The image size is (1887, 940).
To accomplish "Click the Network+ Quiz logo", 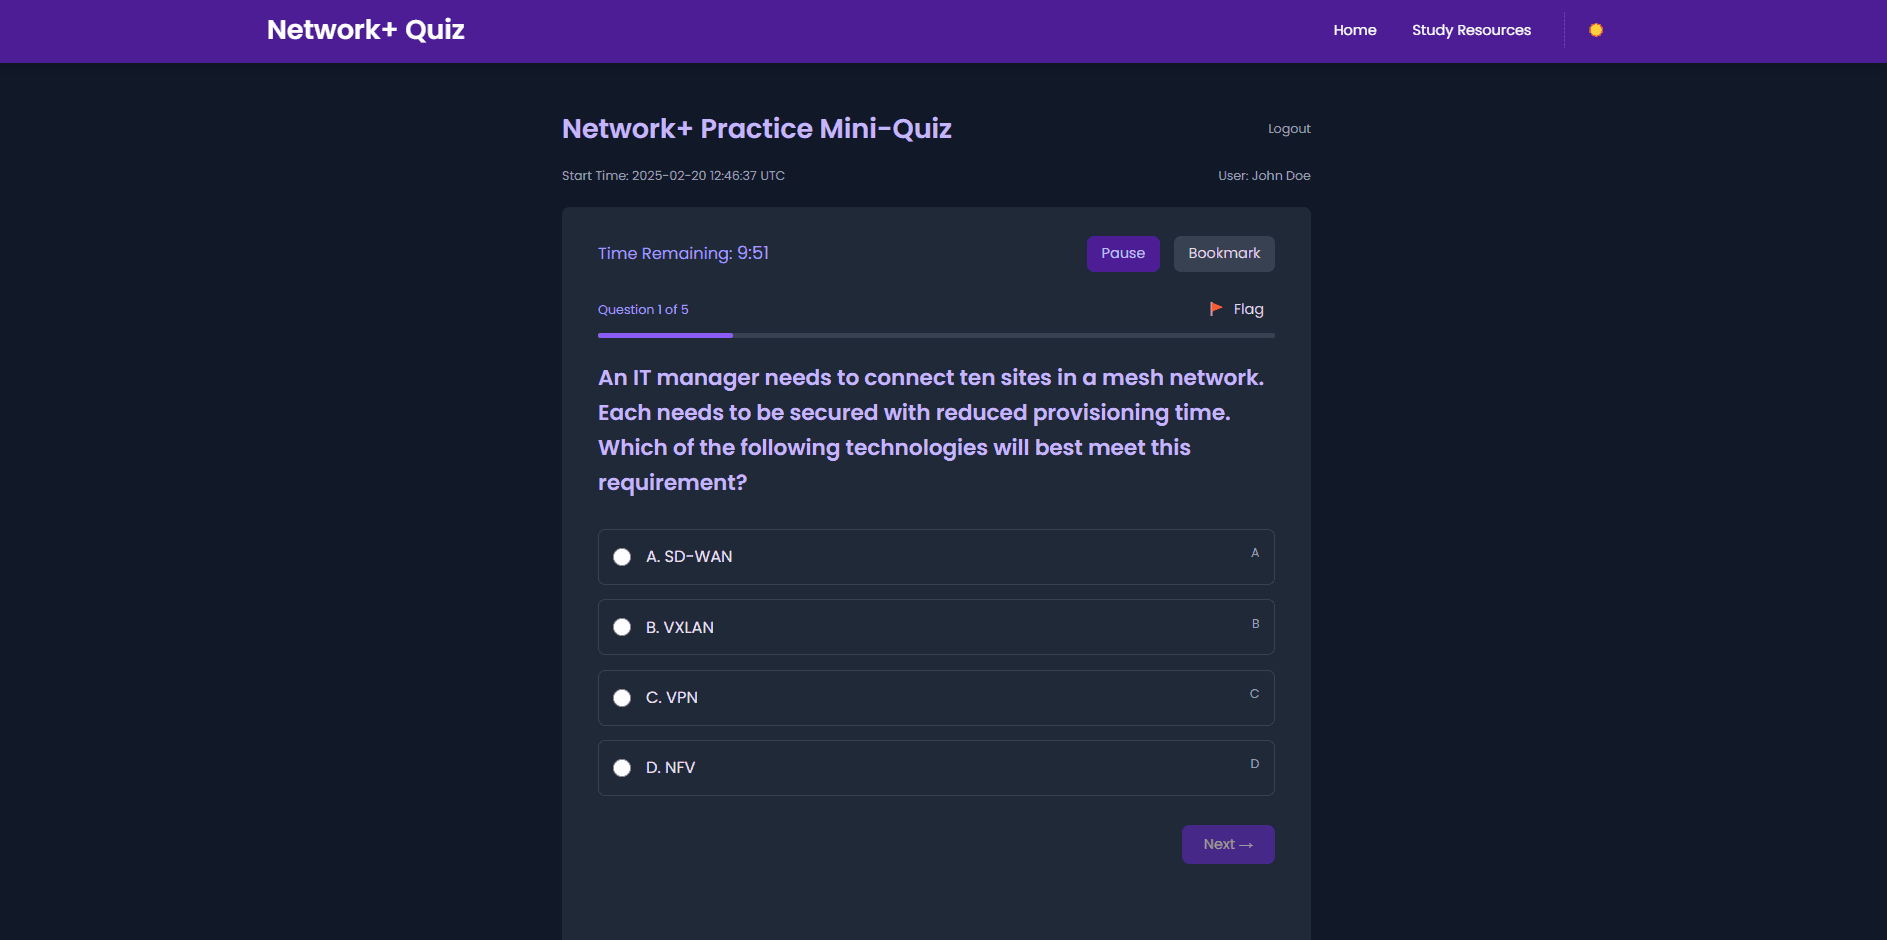I will pos(365,30).
